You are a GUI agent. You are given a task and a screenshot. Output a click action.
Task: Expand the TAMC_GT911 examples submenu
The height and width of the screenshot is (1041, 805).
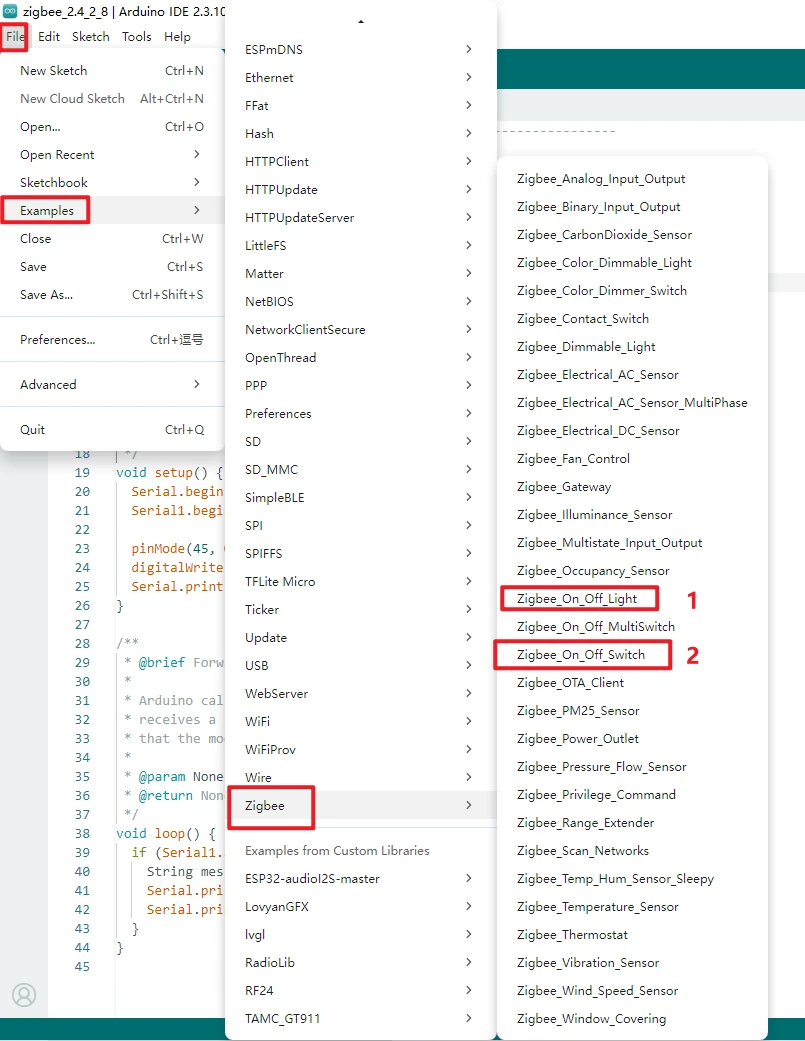click(360, 1018)
